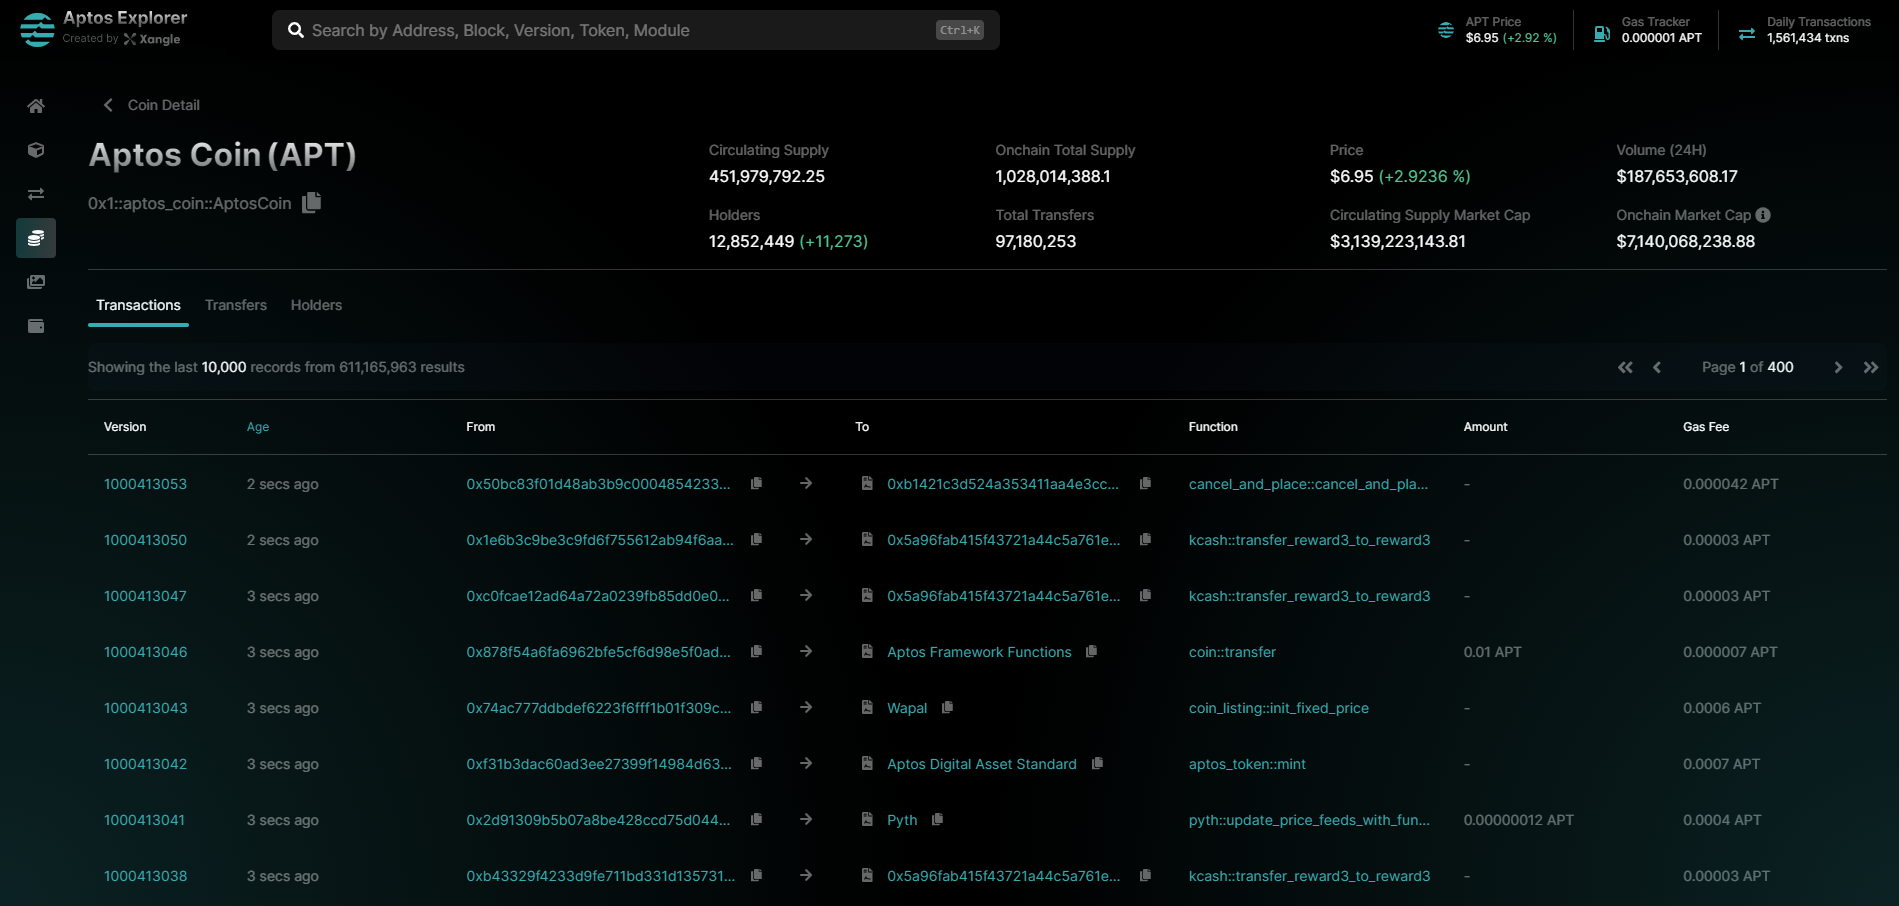Image resolution: width=1899 pixels, height=906 pixels.
Task: Switch to the Transfers tab
Action: coord(236,305)
